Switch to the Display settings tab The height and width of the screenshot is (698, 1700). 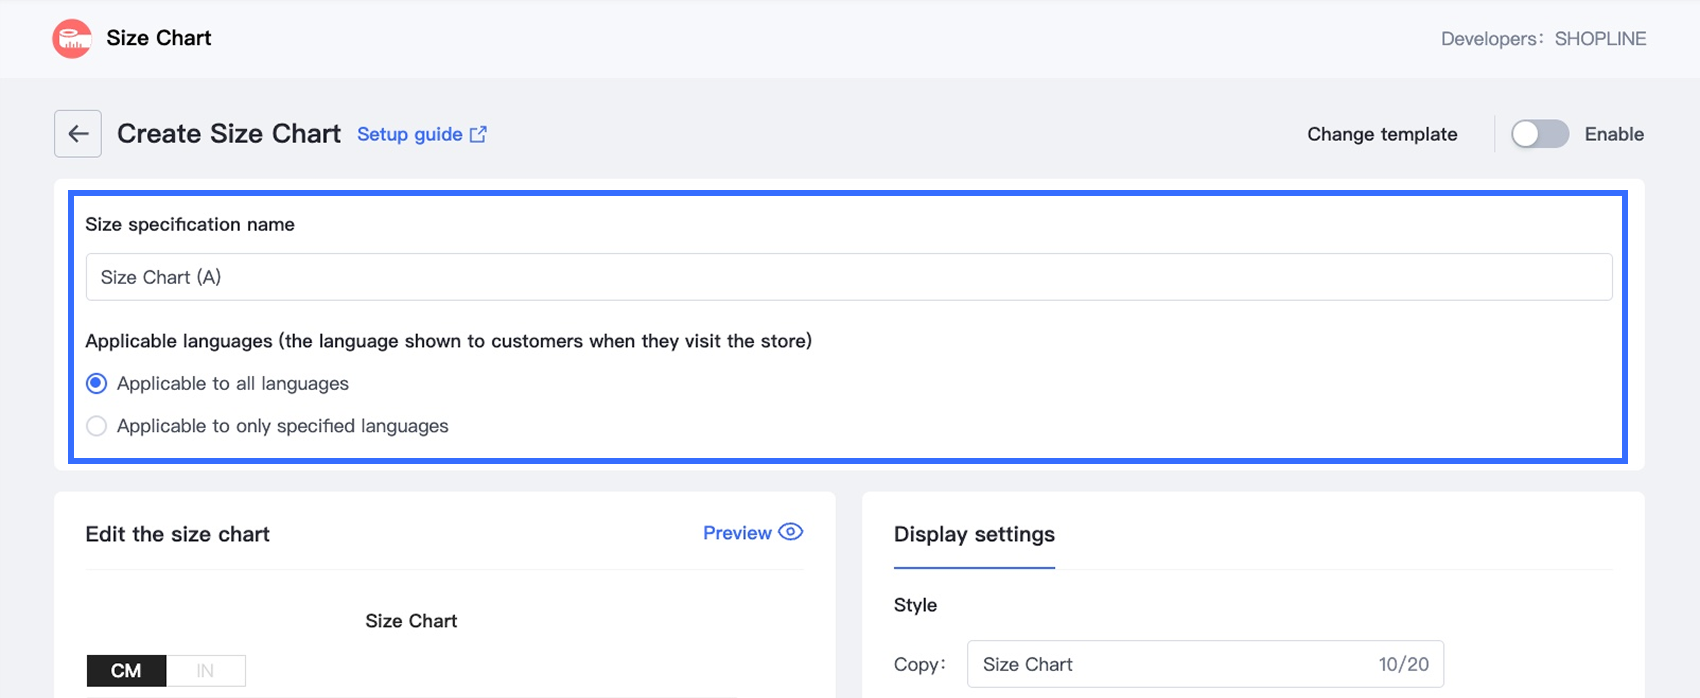pyautogui.click(x=974, y=534)
